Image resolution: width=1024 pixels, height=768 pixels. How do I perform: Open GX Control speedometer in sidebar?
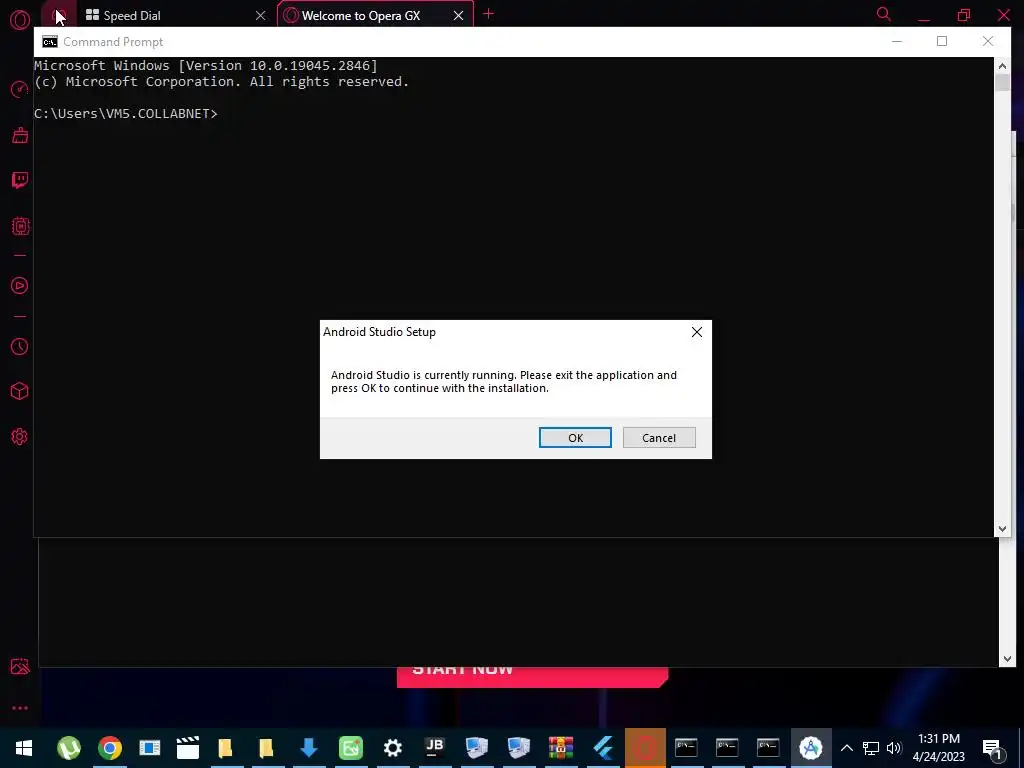(x=20, y=89)
